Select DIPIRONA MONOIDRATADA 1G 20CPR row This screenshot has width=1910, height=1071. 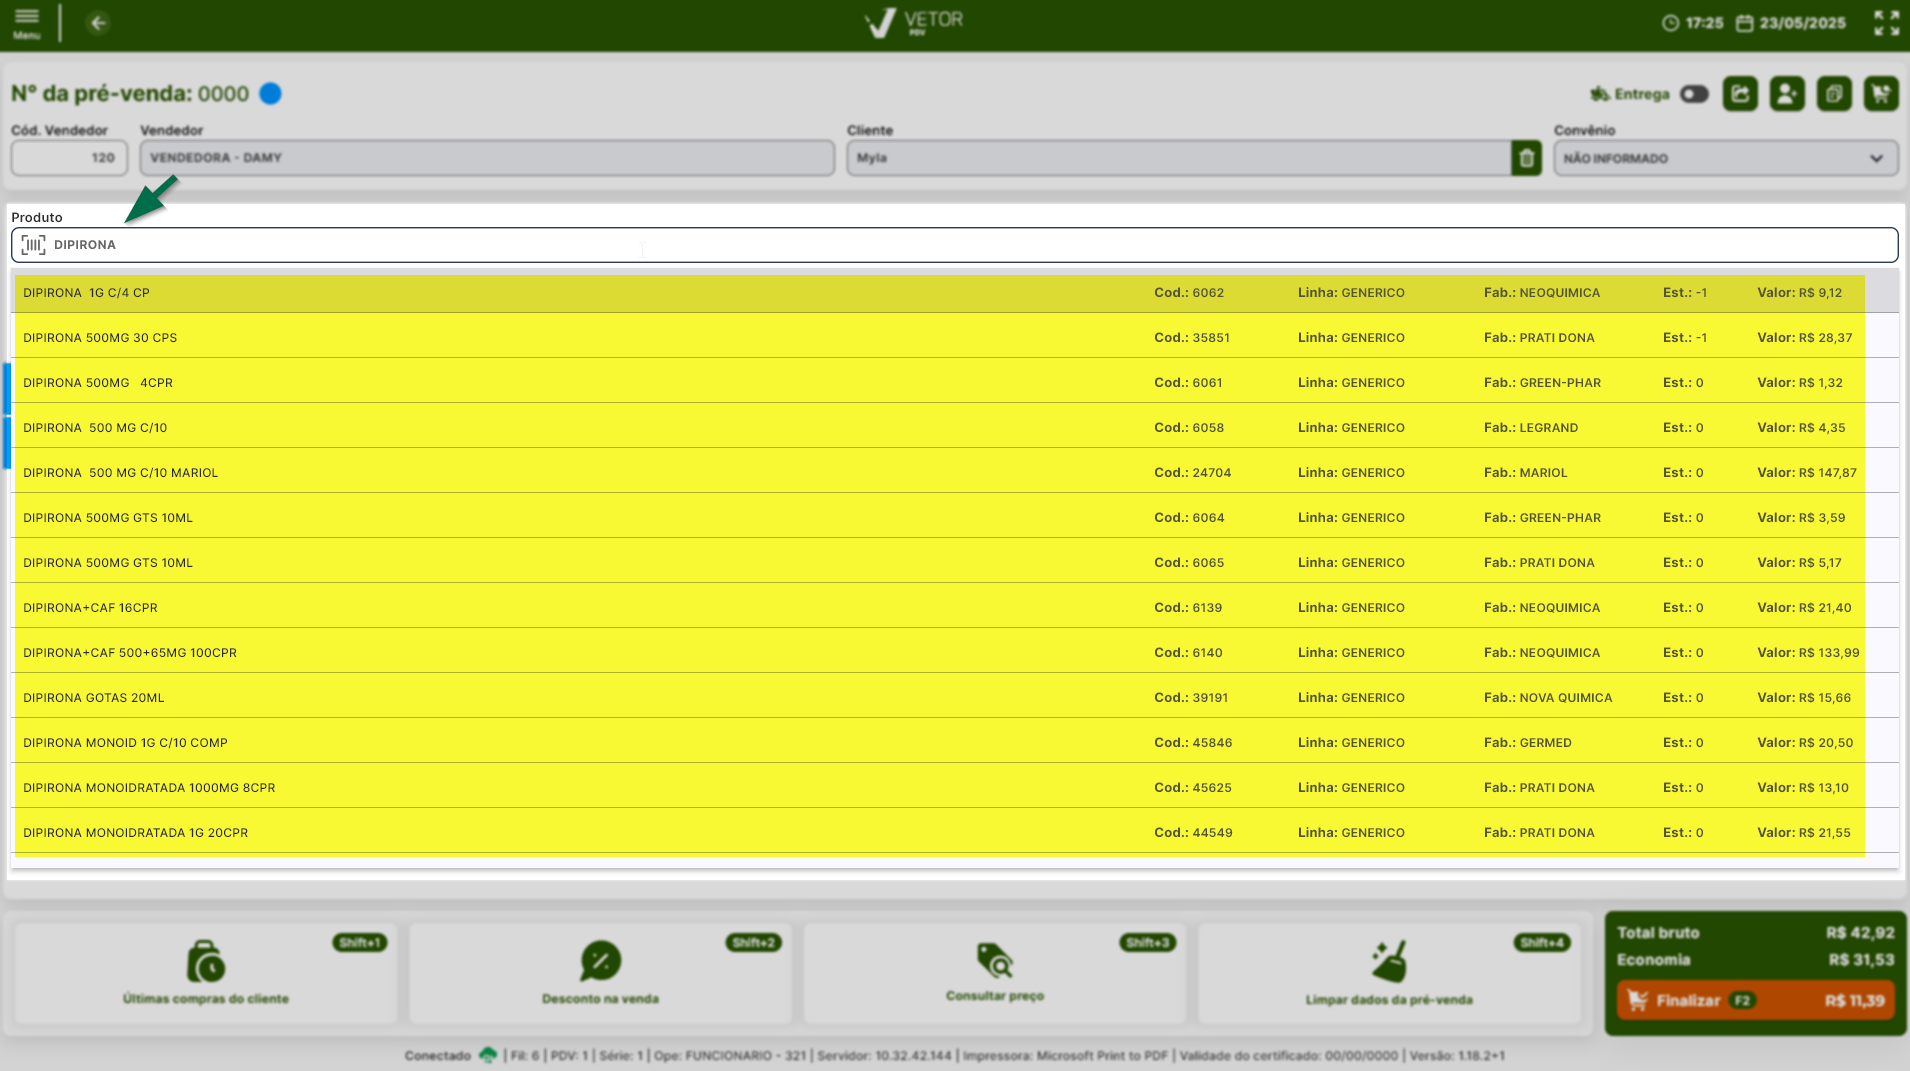(954, 833)
